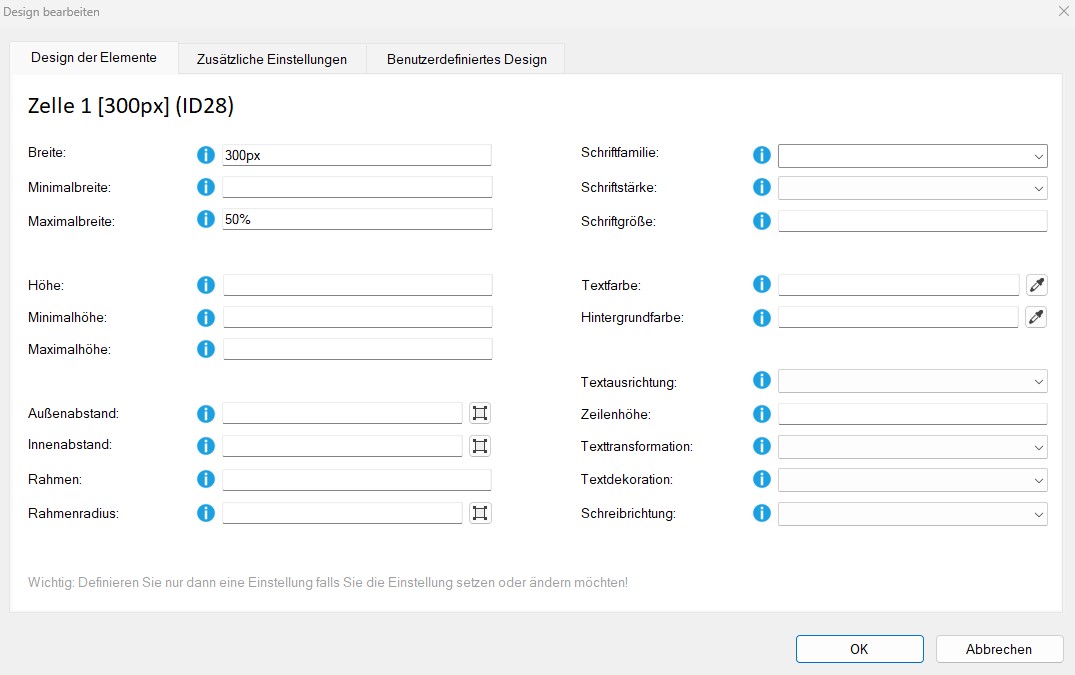Image resolution: width=1075 pixels, height=675 pixels.
Task: Click the Textfarbe eyedropper color picker
Action: [1037, 286]
